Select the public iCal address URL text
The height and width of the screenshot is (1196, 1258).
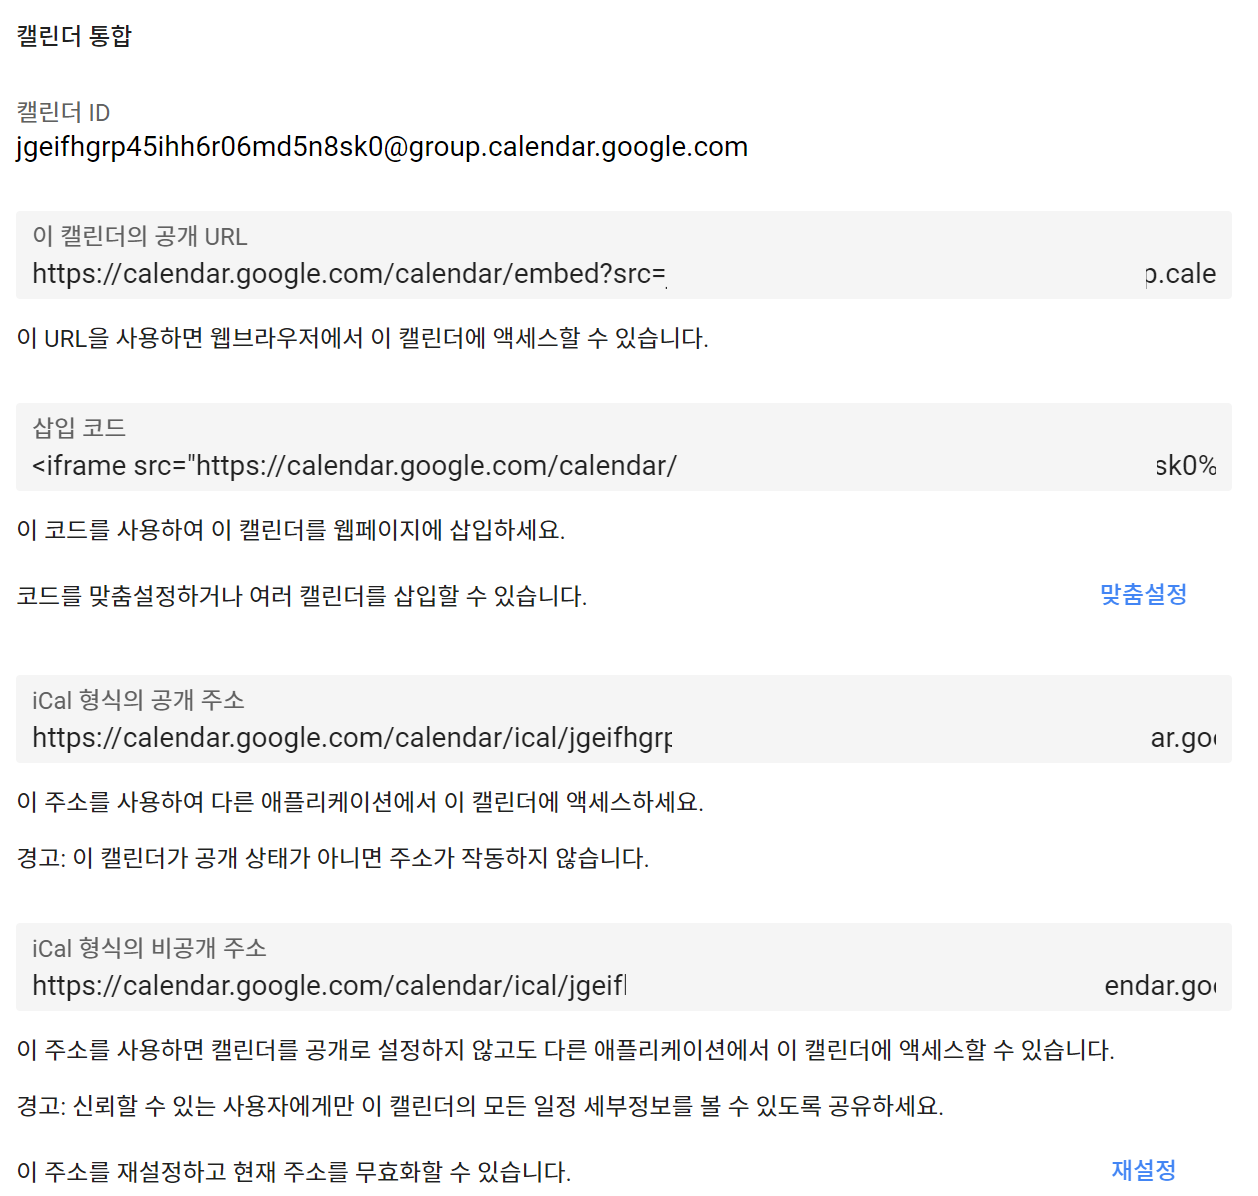(624, 738)
